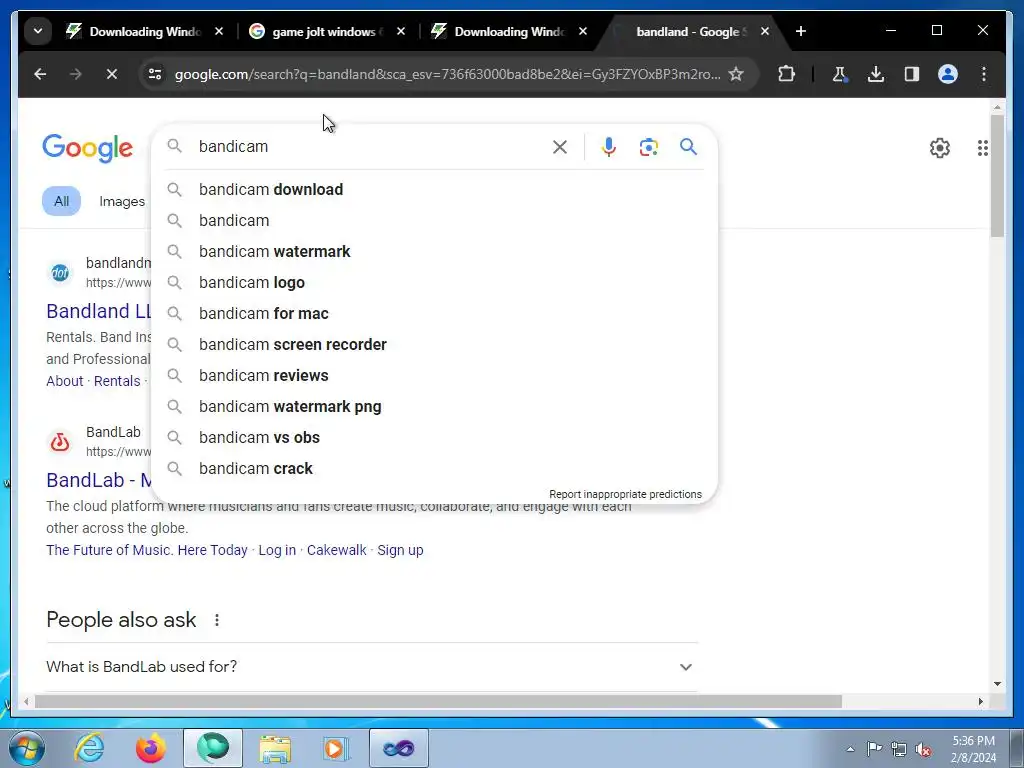Screen dimensions: 1024x768
Task: Choose suggestion bandicam reviews
Action: [x=434, y=376]
